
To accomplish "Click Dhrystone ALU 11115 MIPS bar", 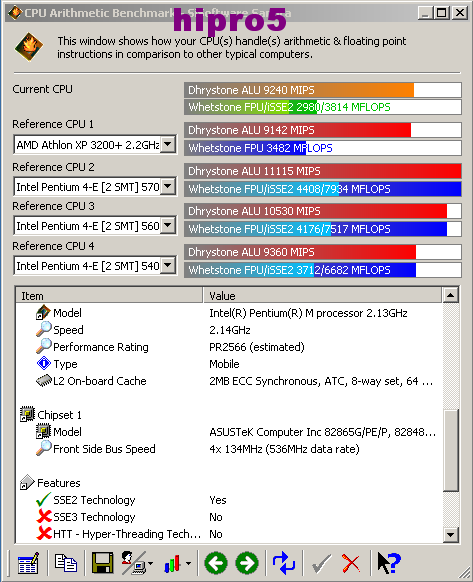I will click(323, 171).
